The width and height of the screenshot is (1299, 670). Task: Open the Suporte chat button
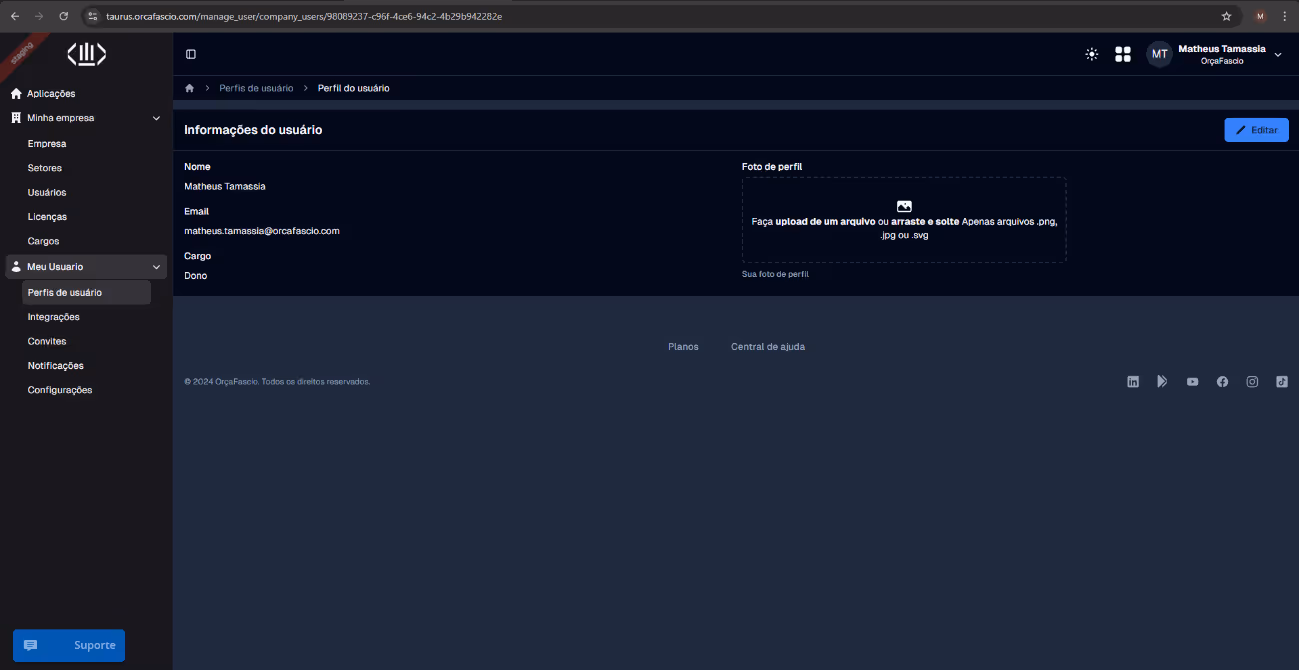click(69, 645)
